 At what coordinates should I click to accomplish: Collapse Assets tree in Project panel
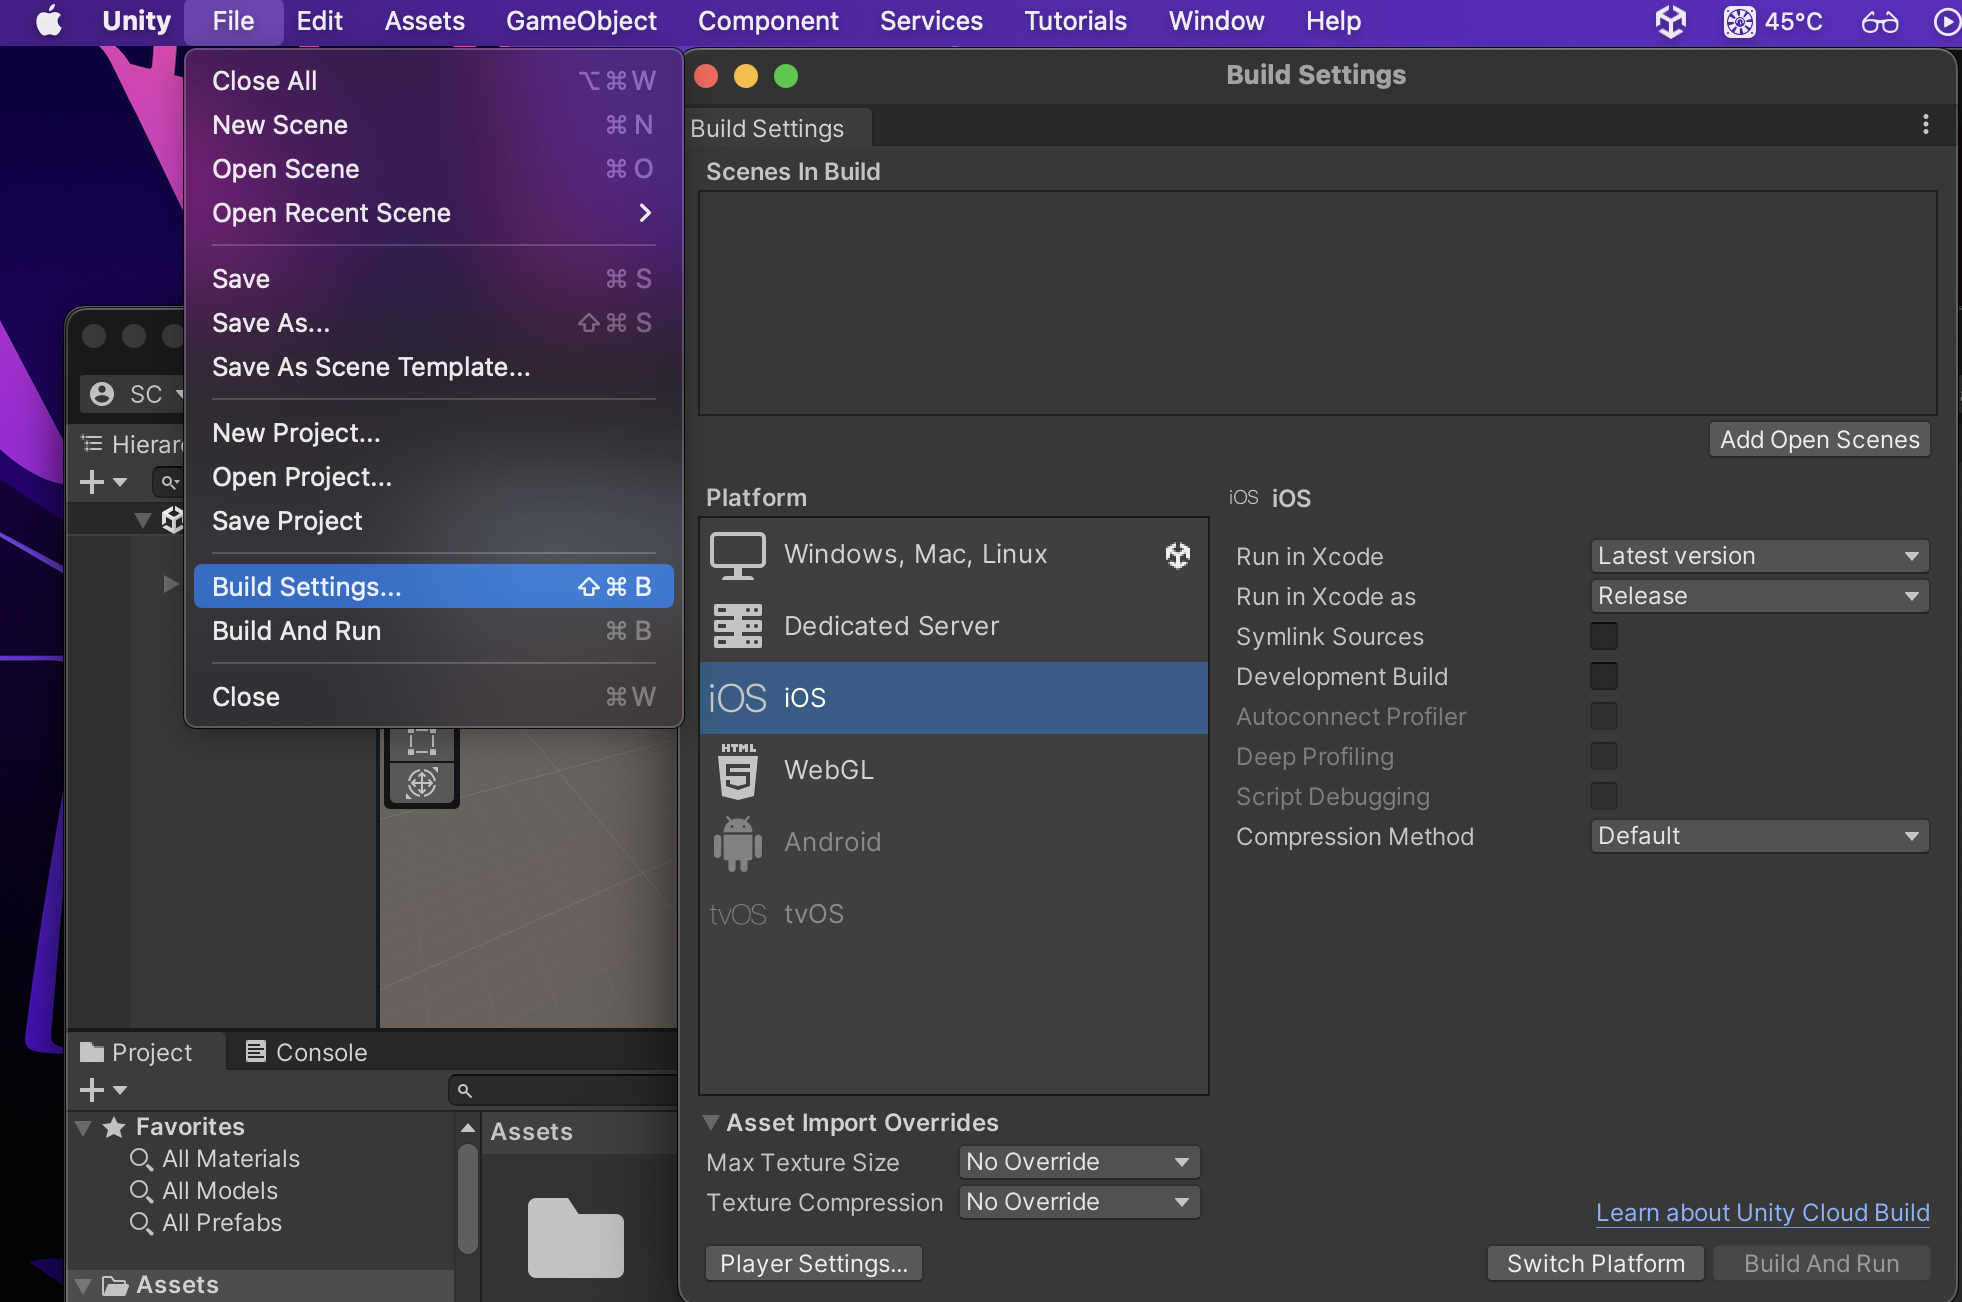pyautogui.click(x=84, y=1285)
